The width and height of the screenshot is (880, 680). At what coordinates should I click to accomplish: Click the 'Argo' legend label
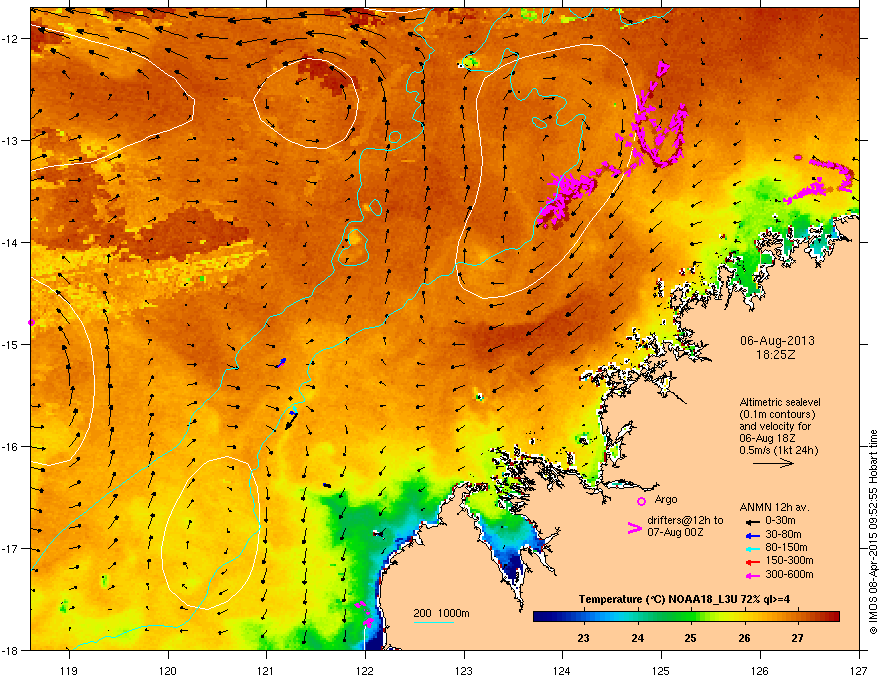point(666,499)
